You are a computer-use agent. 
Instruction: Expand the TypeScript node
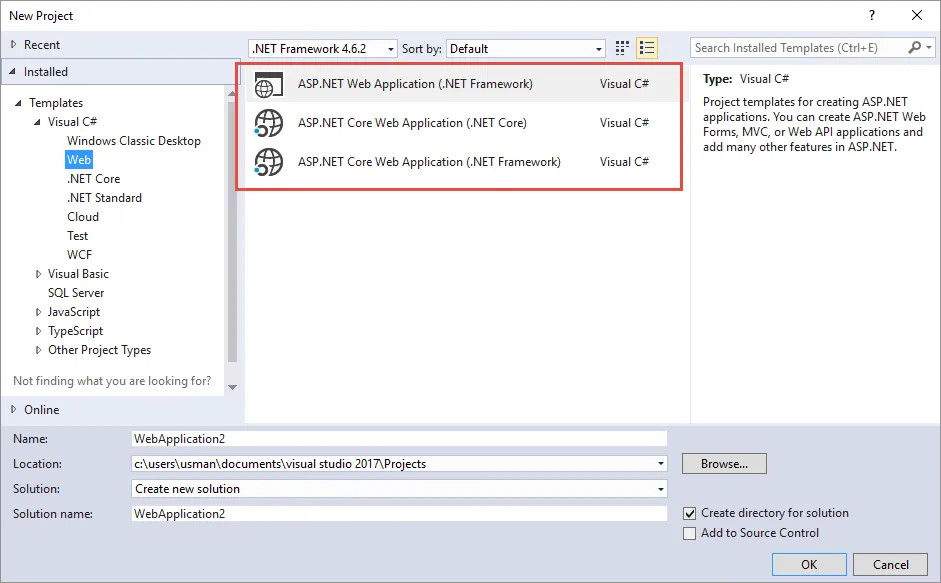pos(38,331)
